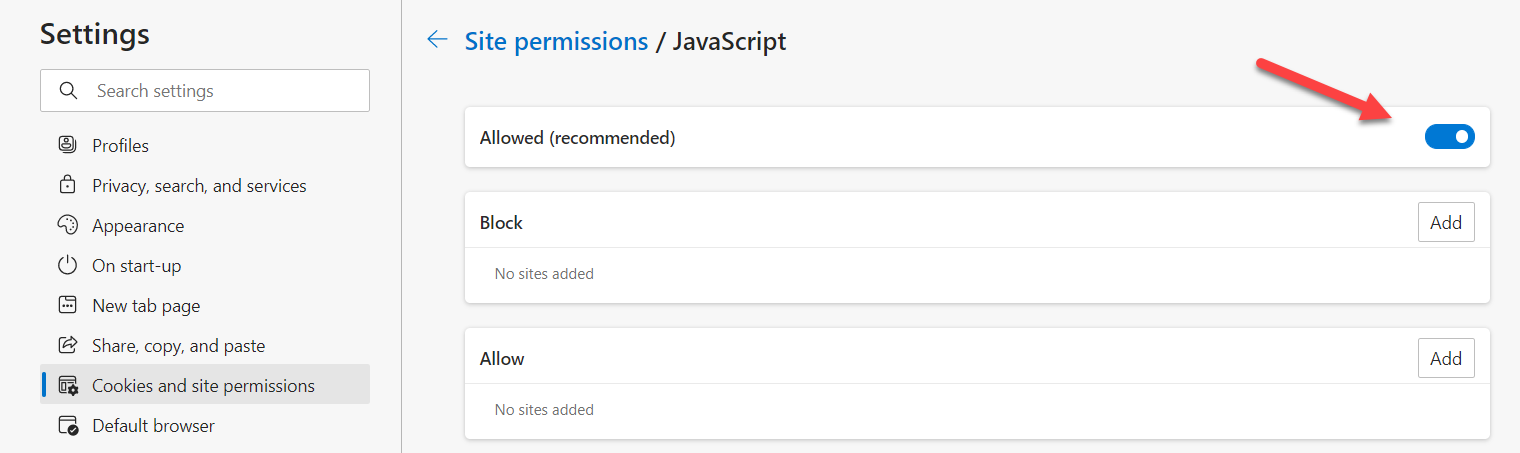Add a site to the Block list
Viewport: 1520px width, 453px height.
[x=1445, y=222]
